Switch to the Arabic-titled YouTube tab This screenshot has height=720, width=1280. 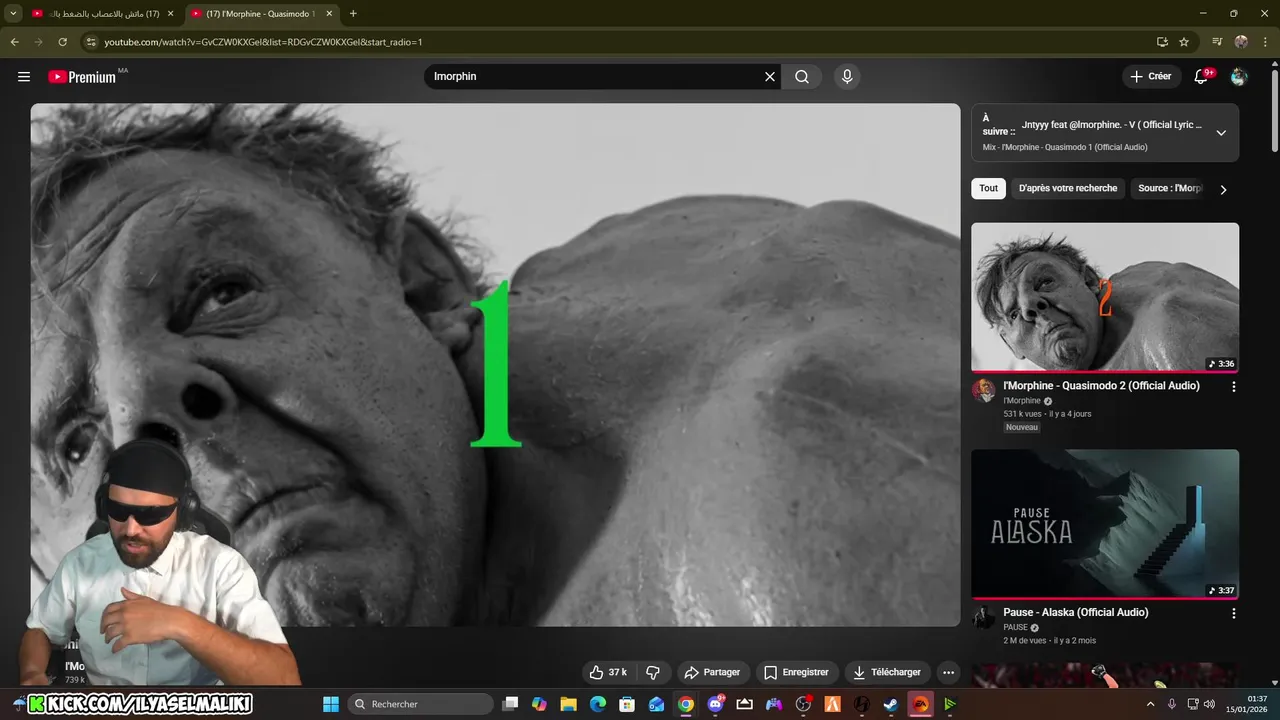[105, 14]
